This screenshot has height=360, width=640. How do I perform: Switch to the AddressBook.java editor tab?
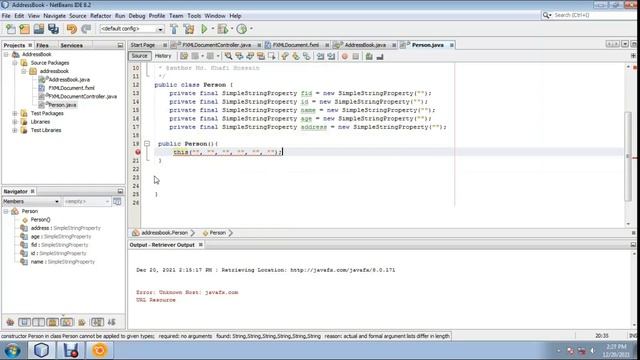[365, 45]
